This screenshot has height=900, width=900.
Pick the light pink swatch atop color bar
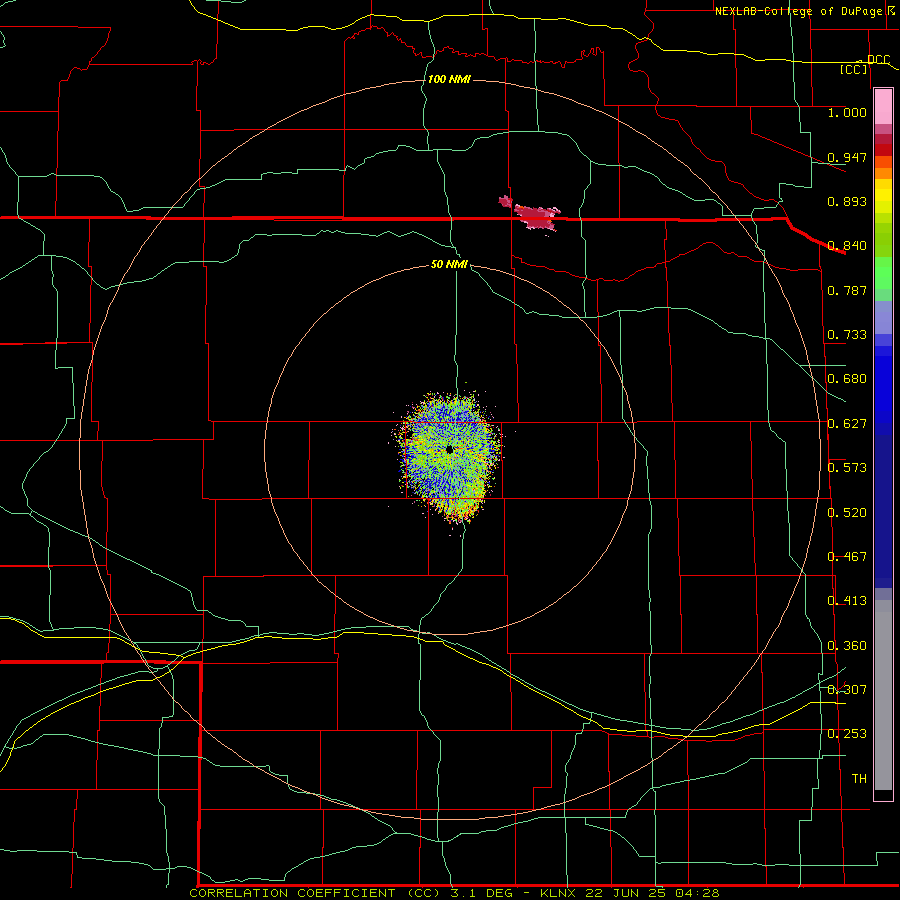pos(883,107)
